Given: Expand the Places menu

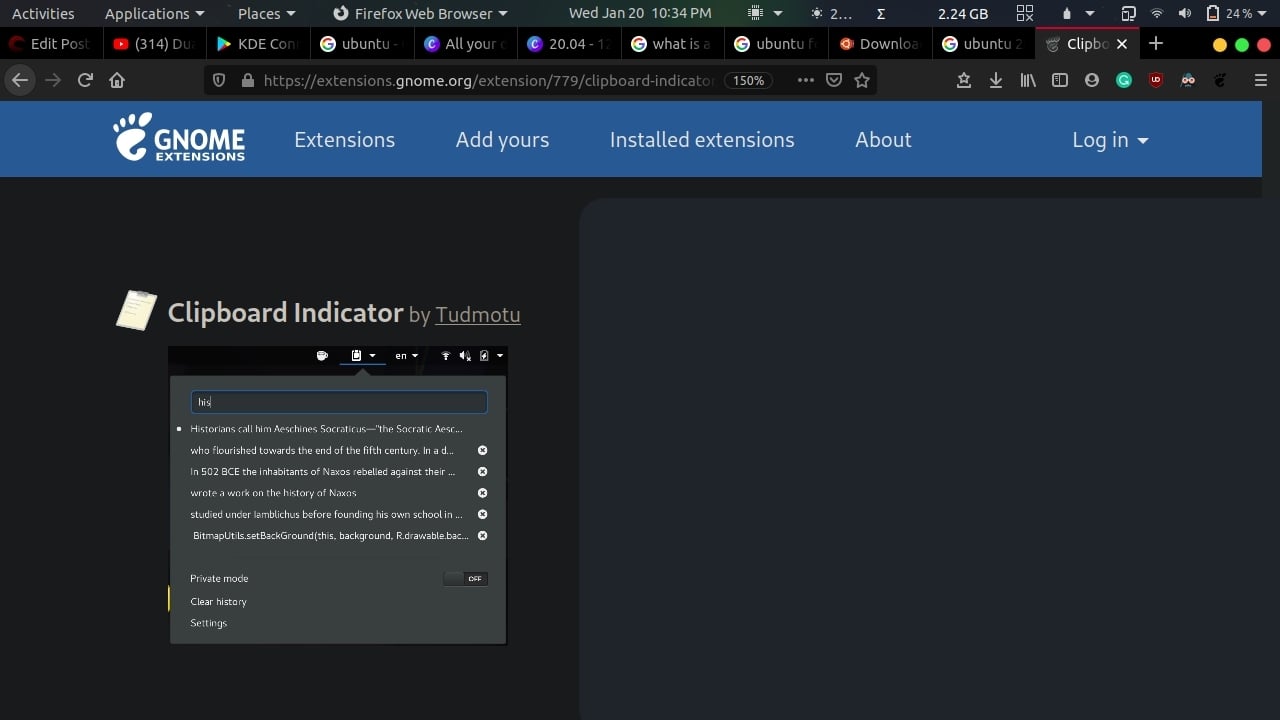Looking at the screenshot, I should [267, 14].
